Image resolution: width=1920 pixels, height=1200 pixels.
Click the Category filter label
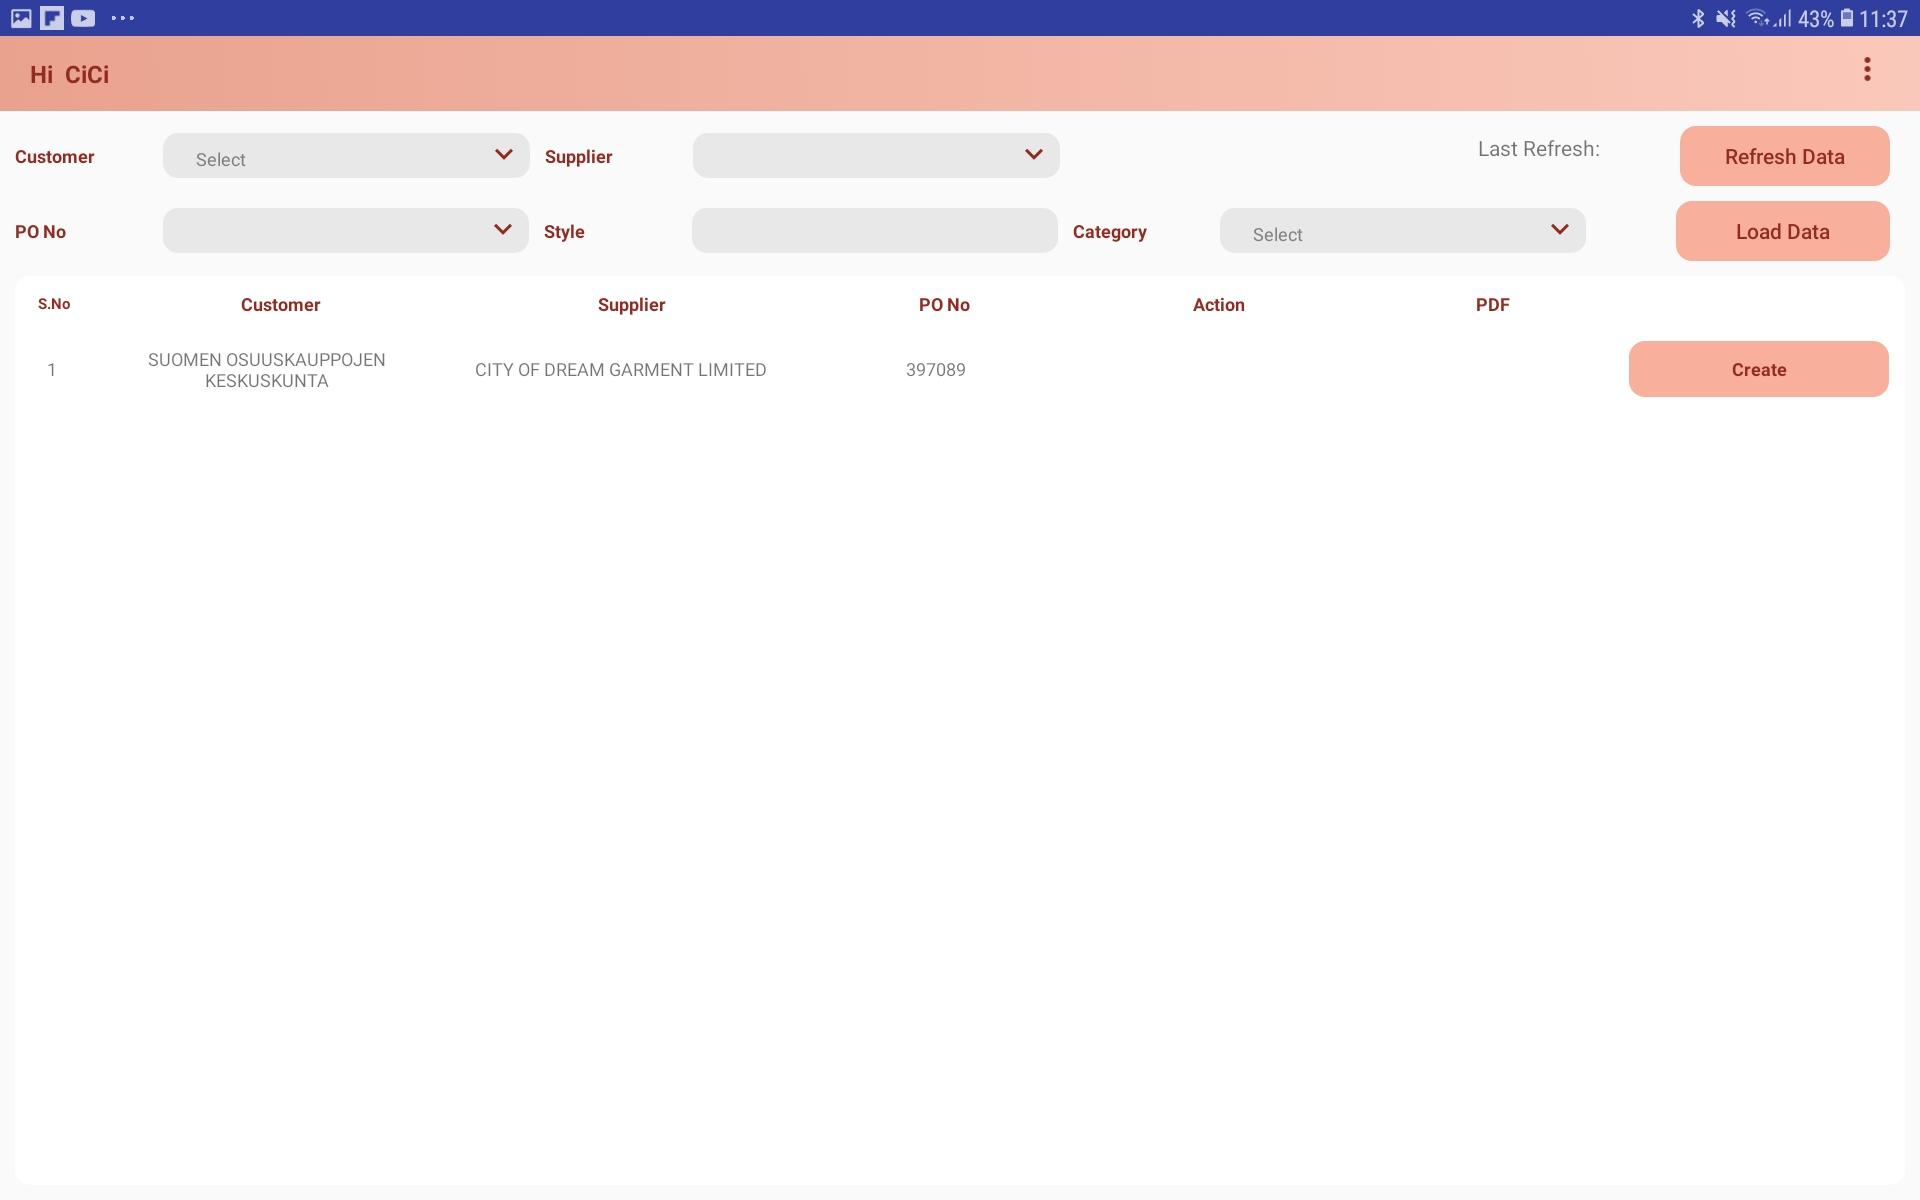coord(1110,232)
